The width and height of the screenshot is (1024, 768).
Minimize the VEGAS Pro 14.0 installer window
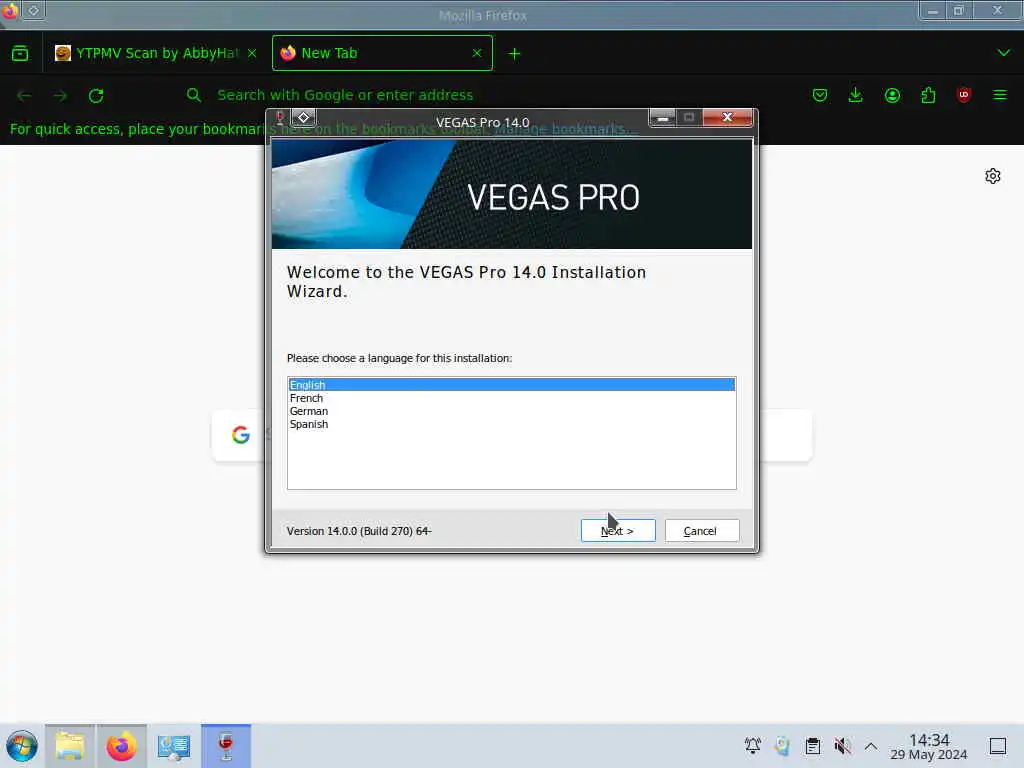coord(662,118)
